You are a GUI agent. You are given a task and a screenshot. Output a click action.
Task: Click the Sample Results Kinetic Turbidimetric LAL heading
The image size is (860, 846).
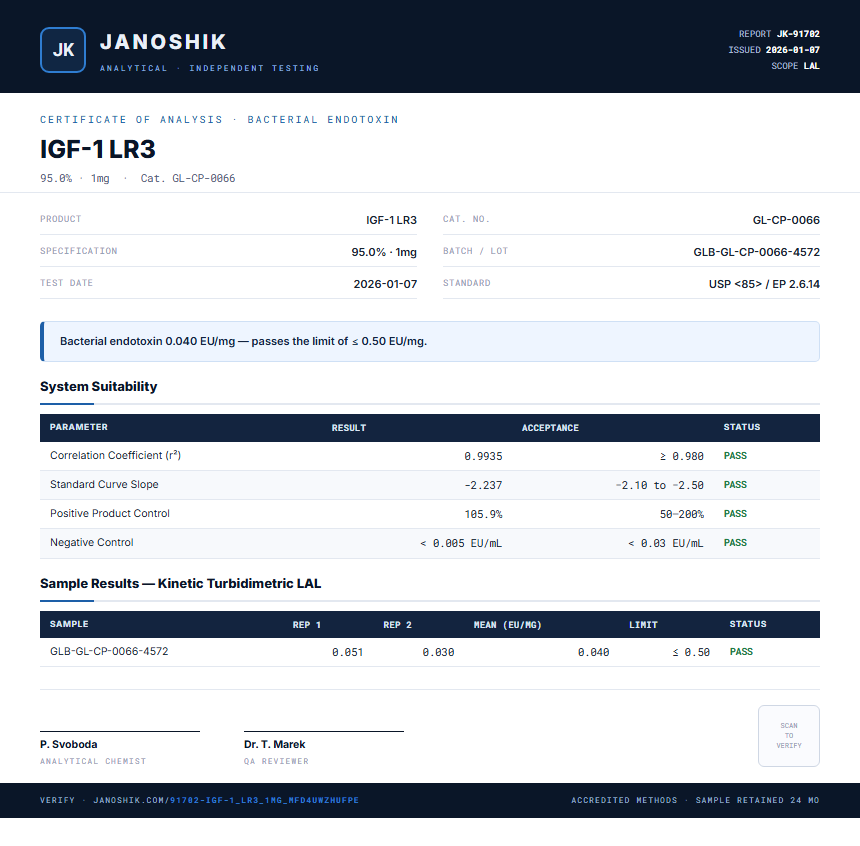click(x=180, y=583)
